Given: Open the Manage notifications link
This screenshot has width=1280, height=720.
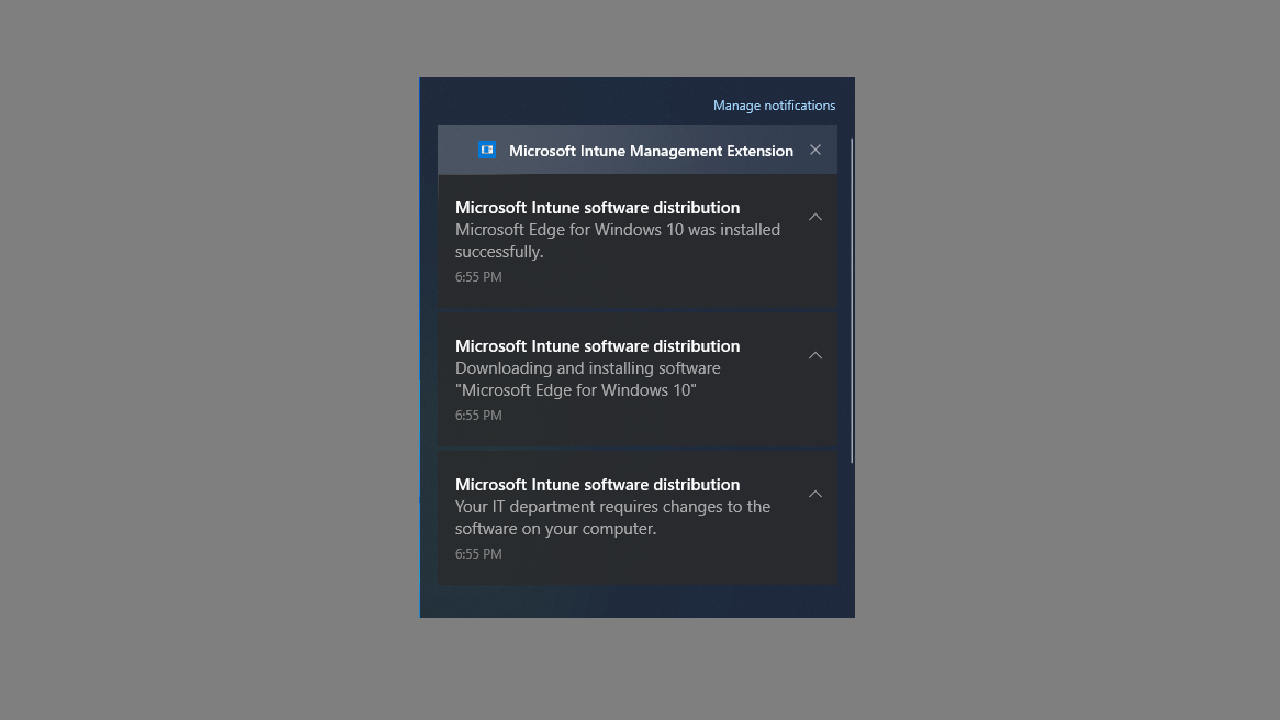Looking at the screenshot, I should click(773, 105).
